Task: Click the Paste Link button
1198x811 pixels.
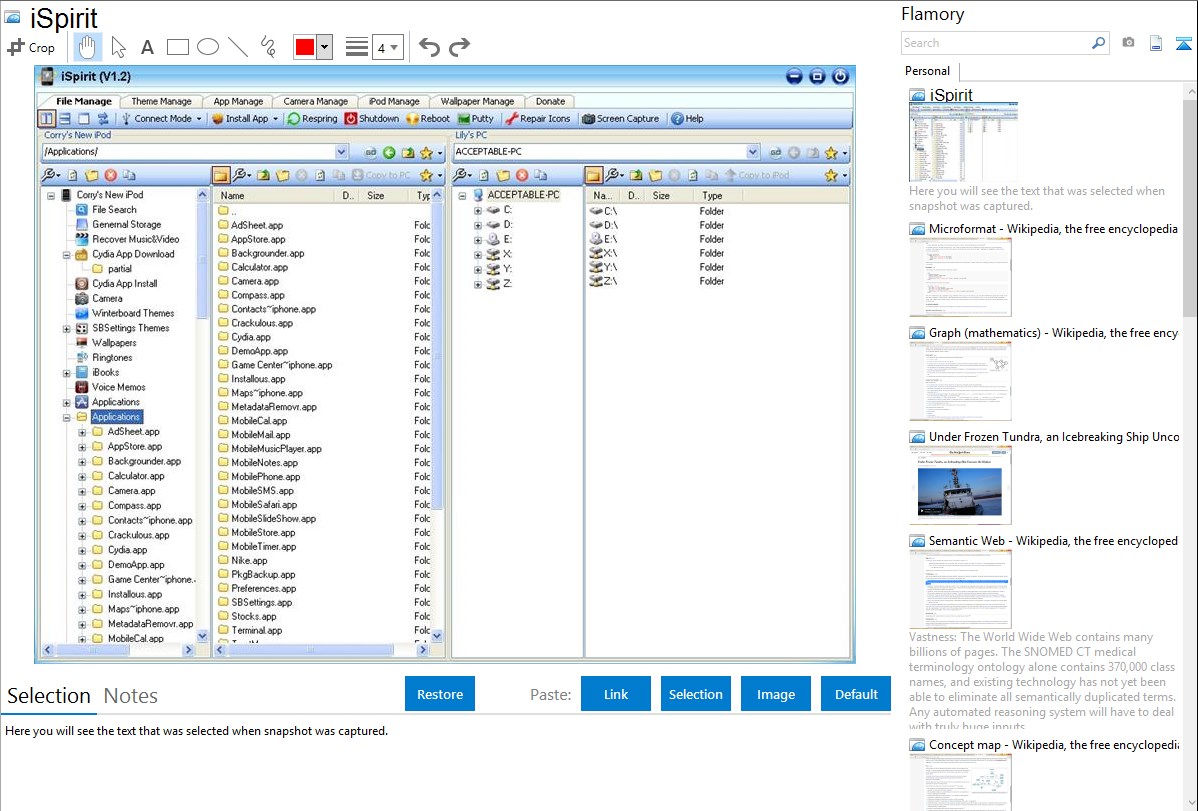Action: tap(616, 694)
